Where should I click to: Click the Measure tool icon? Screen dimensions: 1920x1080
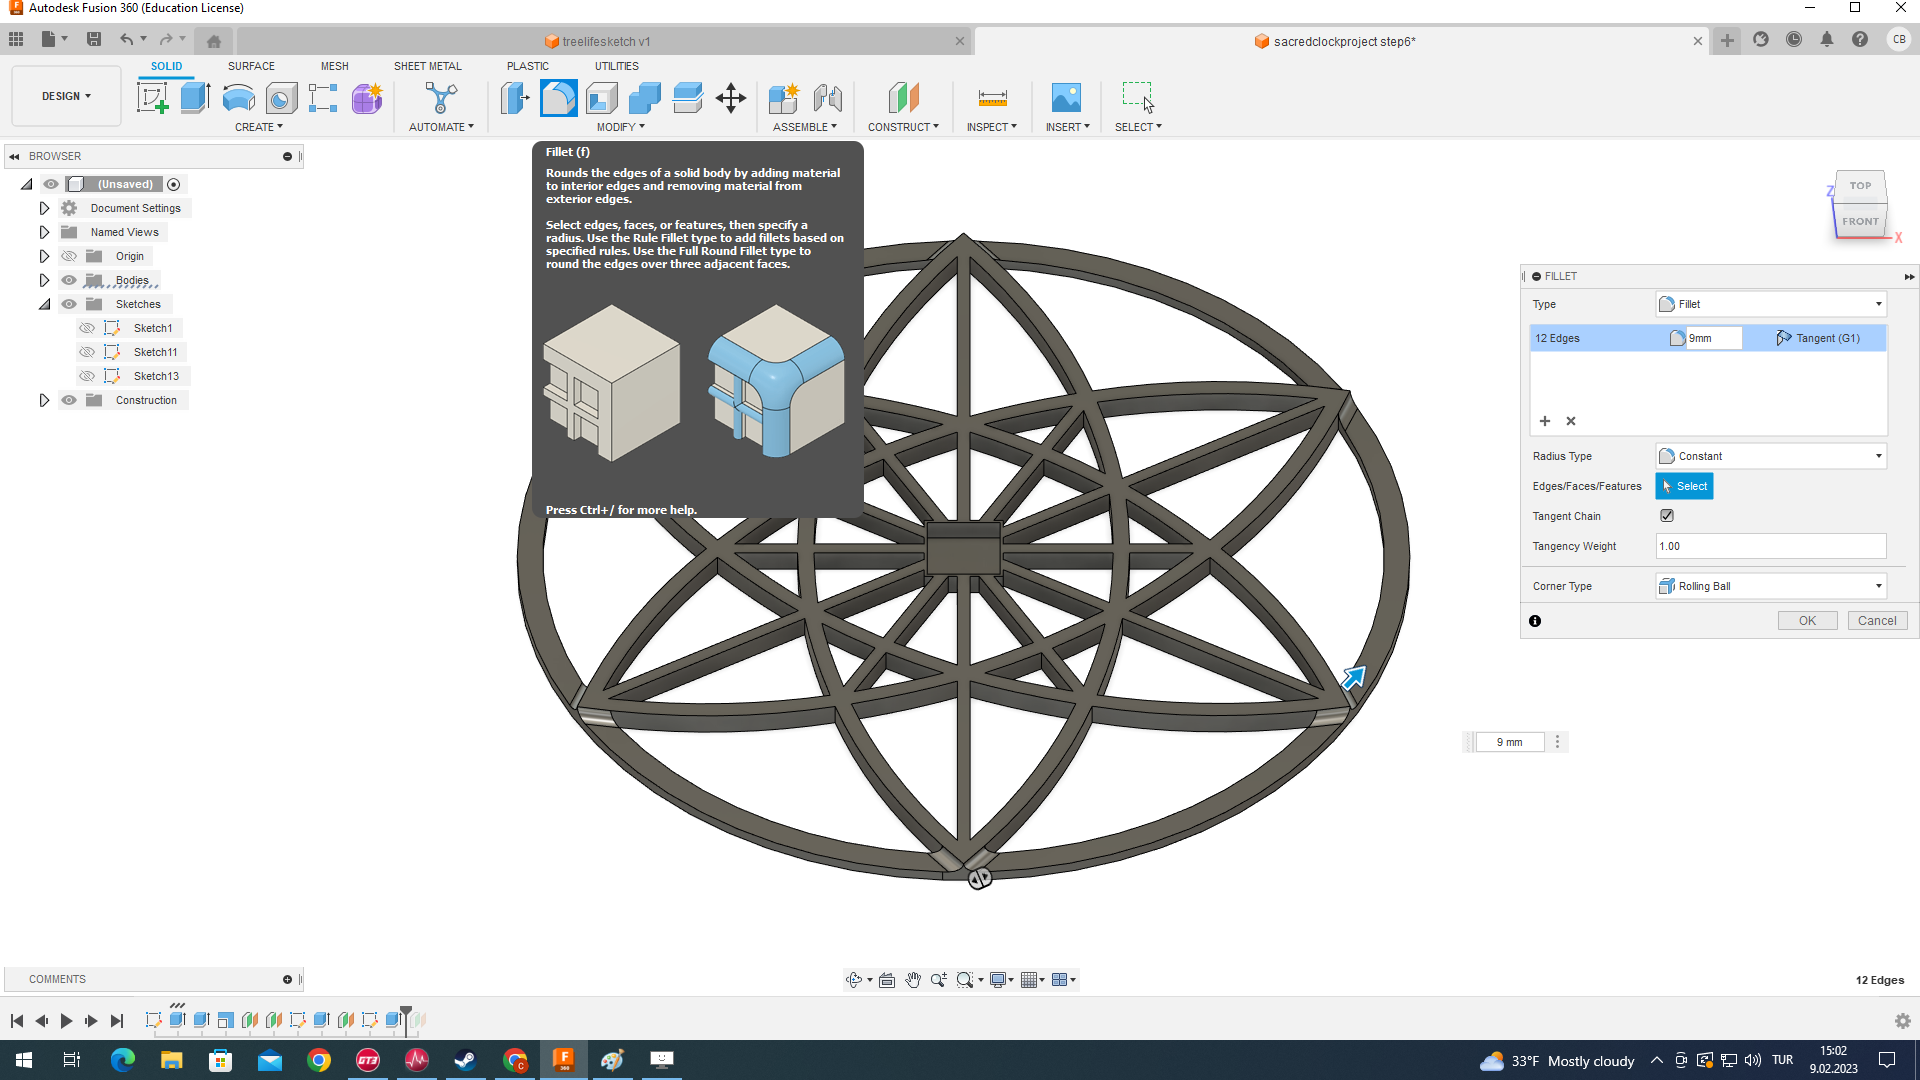tap(992, 98)
